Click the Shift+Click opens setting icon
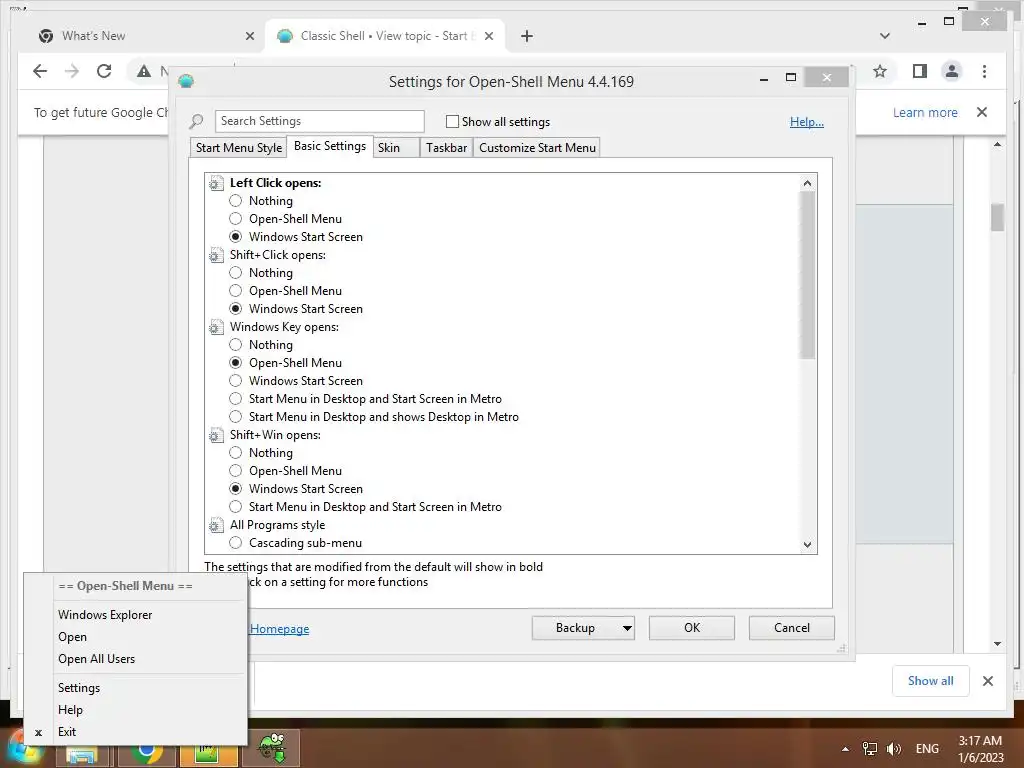Image resolution: width=1024 pixels, height=768 pixels. [x=216, y=255]
